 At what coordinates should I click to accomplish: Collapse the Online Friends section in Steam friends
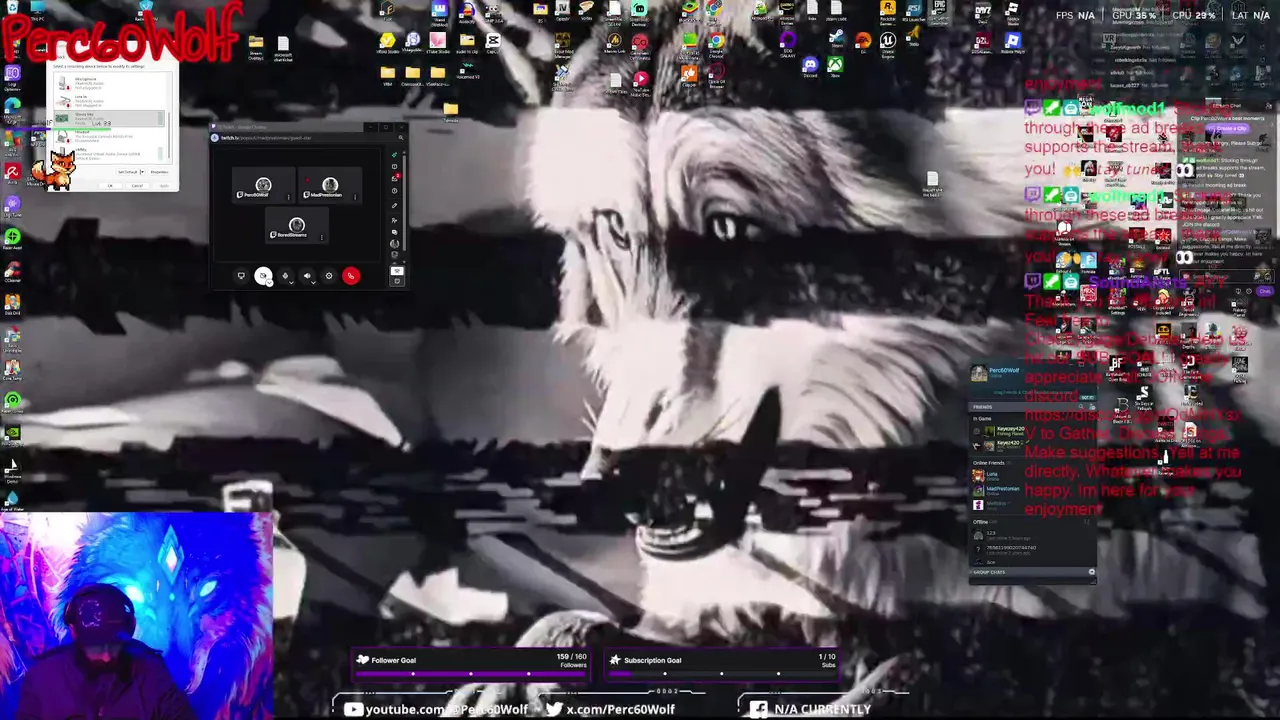pyautogui.click(x=989, y=463)
